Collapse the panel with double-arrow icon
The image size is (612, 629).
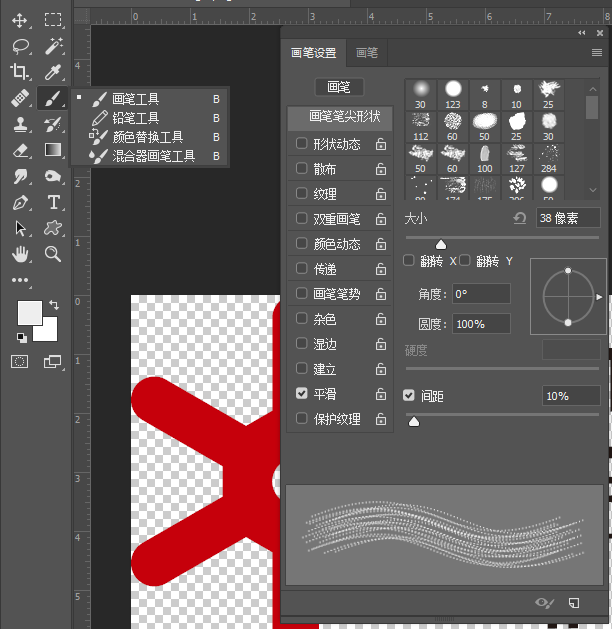click(582, 33)
